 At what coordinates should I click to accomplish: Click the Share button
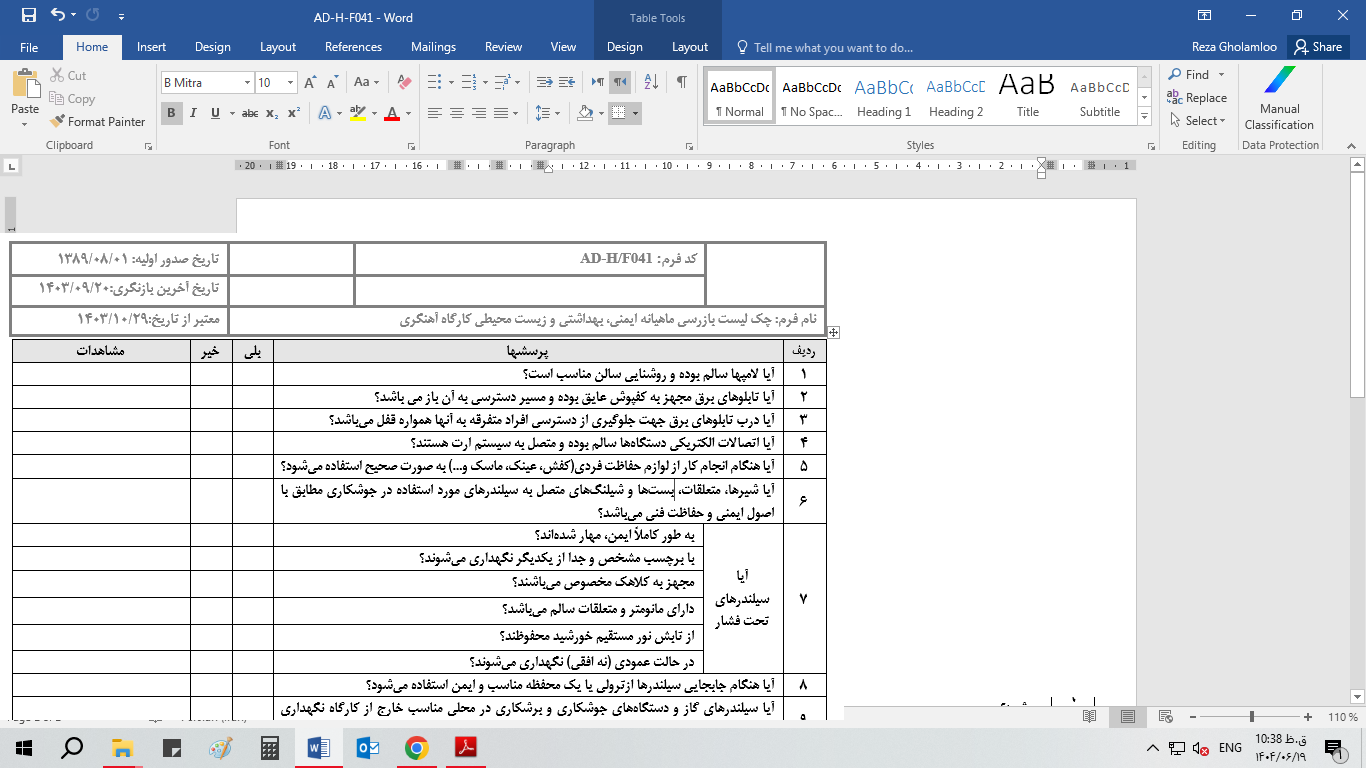(x=1318, y=47)
